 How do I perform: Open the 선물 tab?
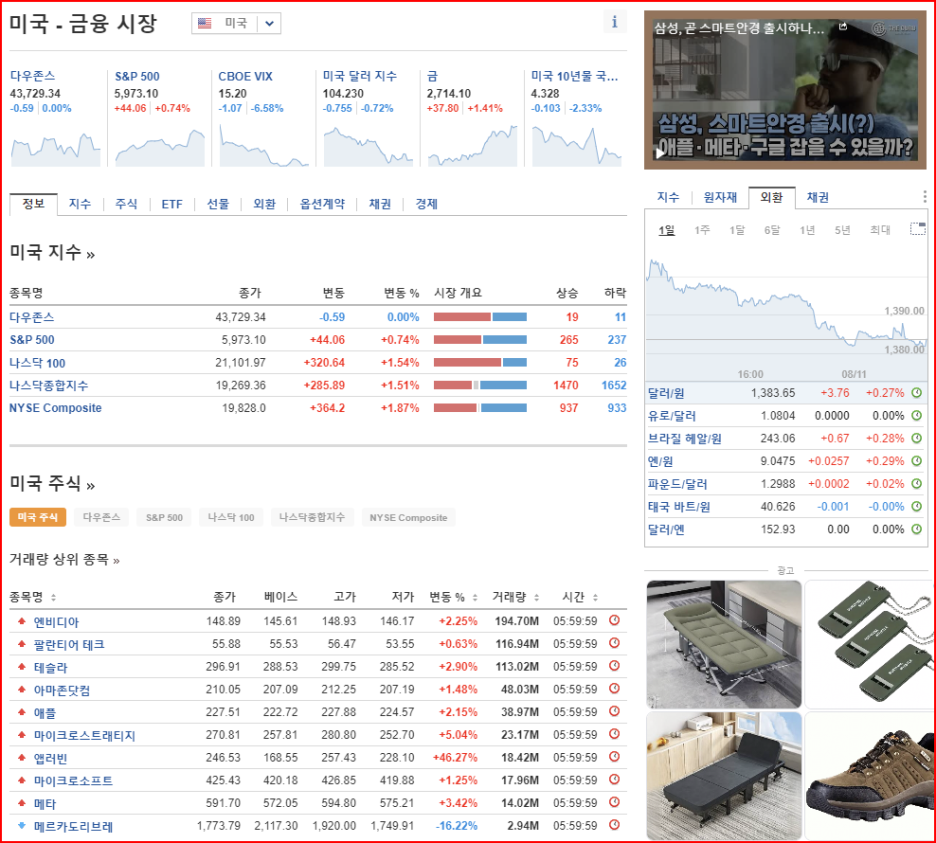pos(218,204)
